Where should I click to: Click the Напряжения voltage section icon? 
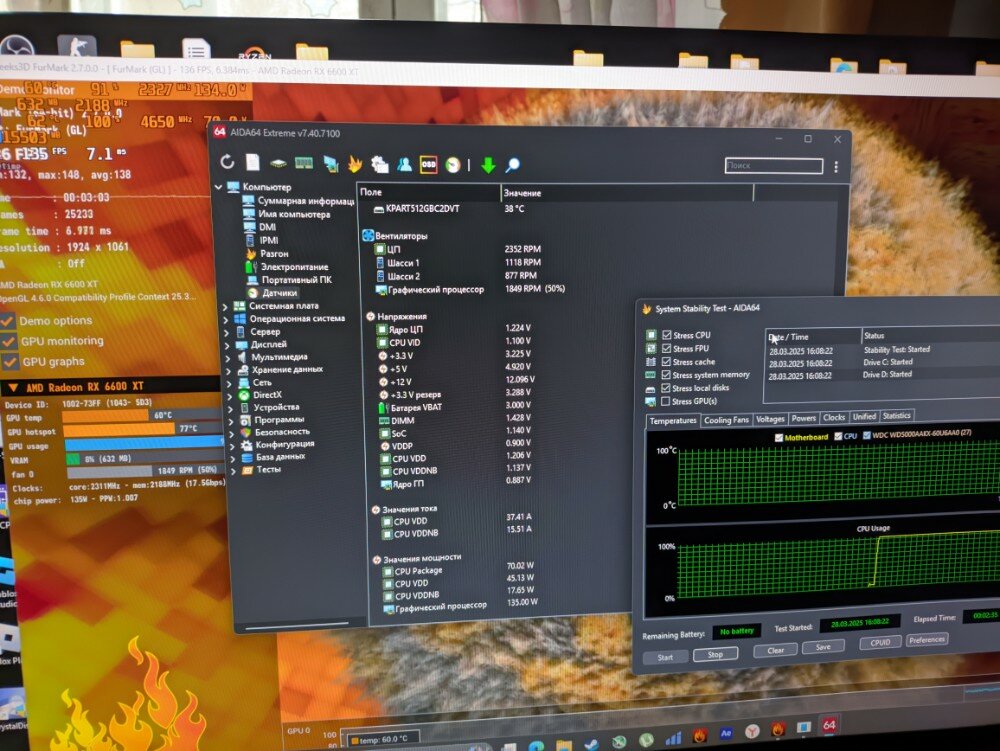click(370, 316)
